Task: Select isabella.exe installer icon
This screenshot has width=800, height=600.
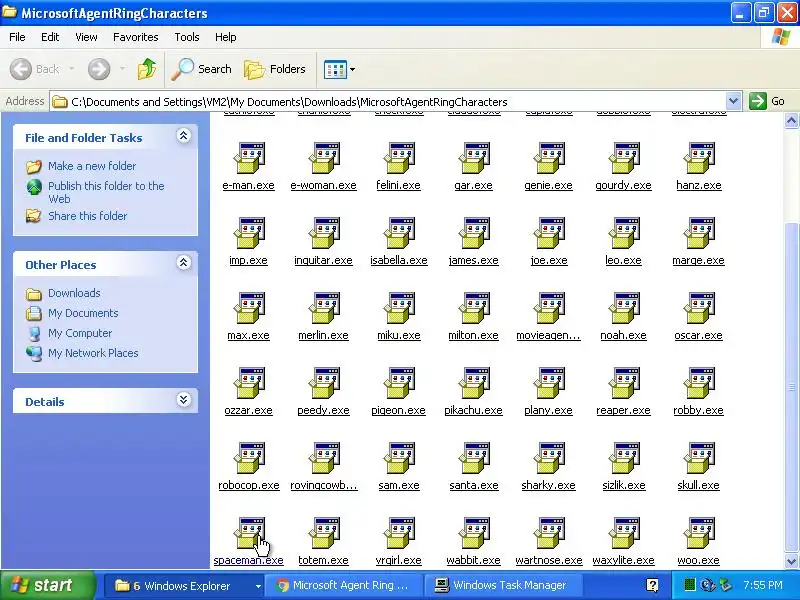Action: click(x=399, y=233)
